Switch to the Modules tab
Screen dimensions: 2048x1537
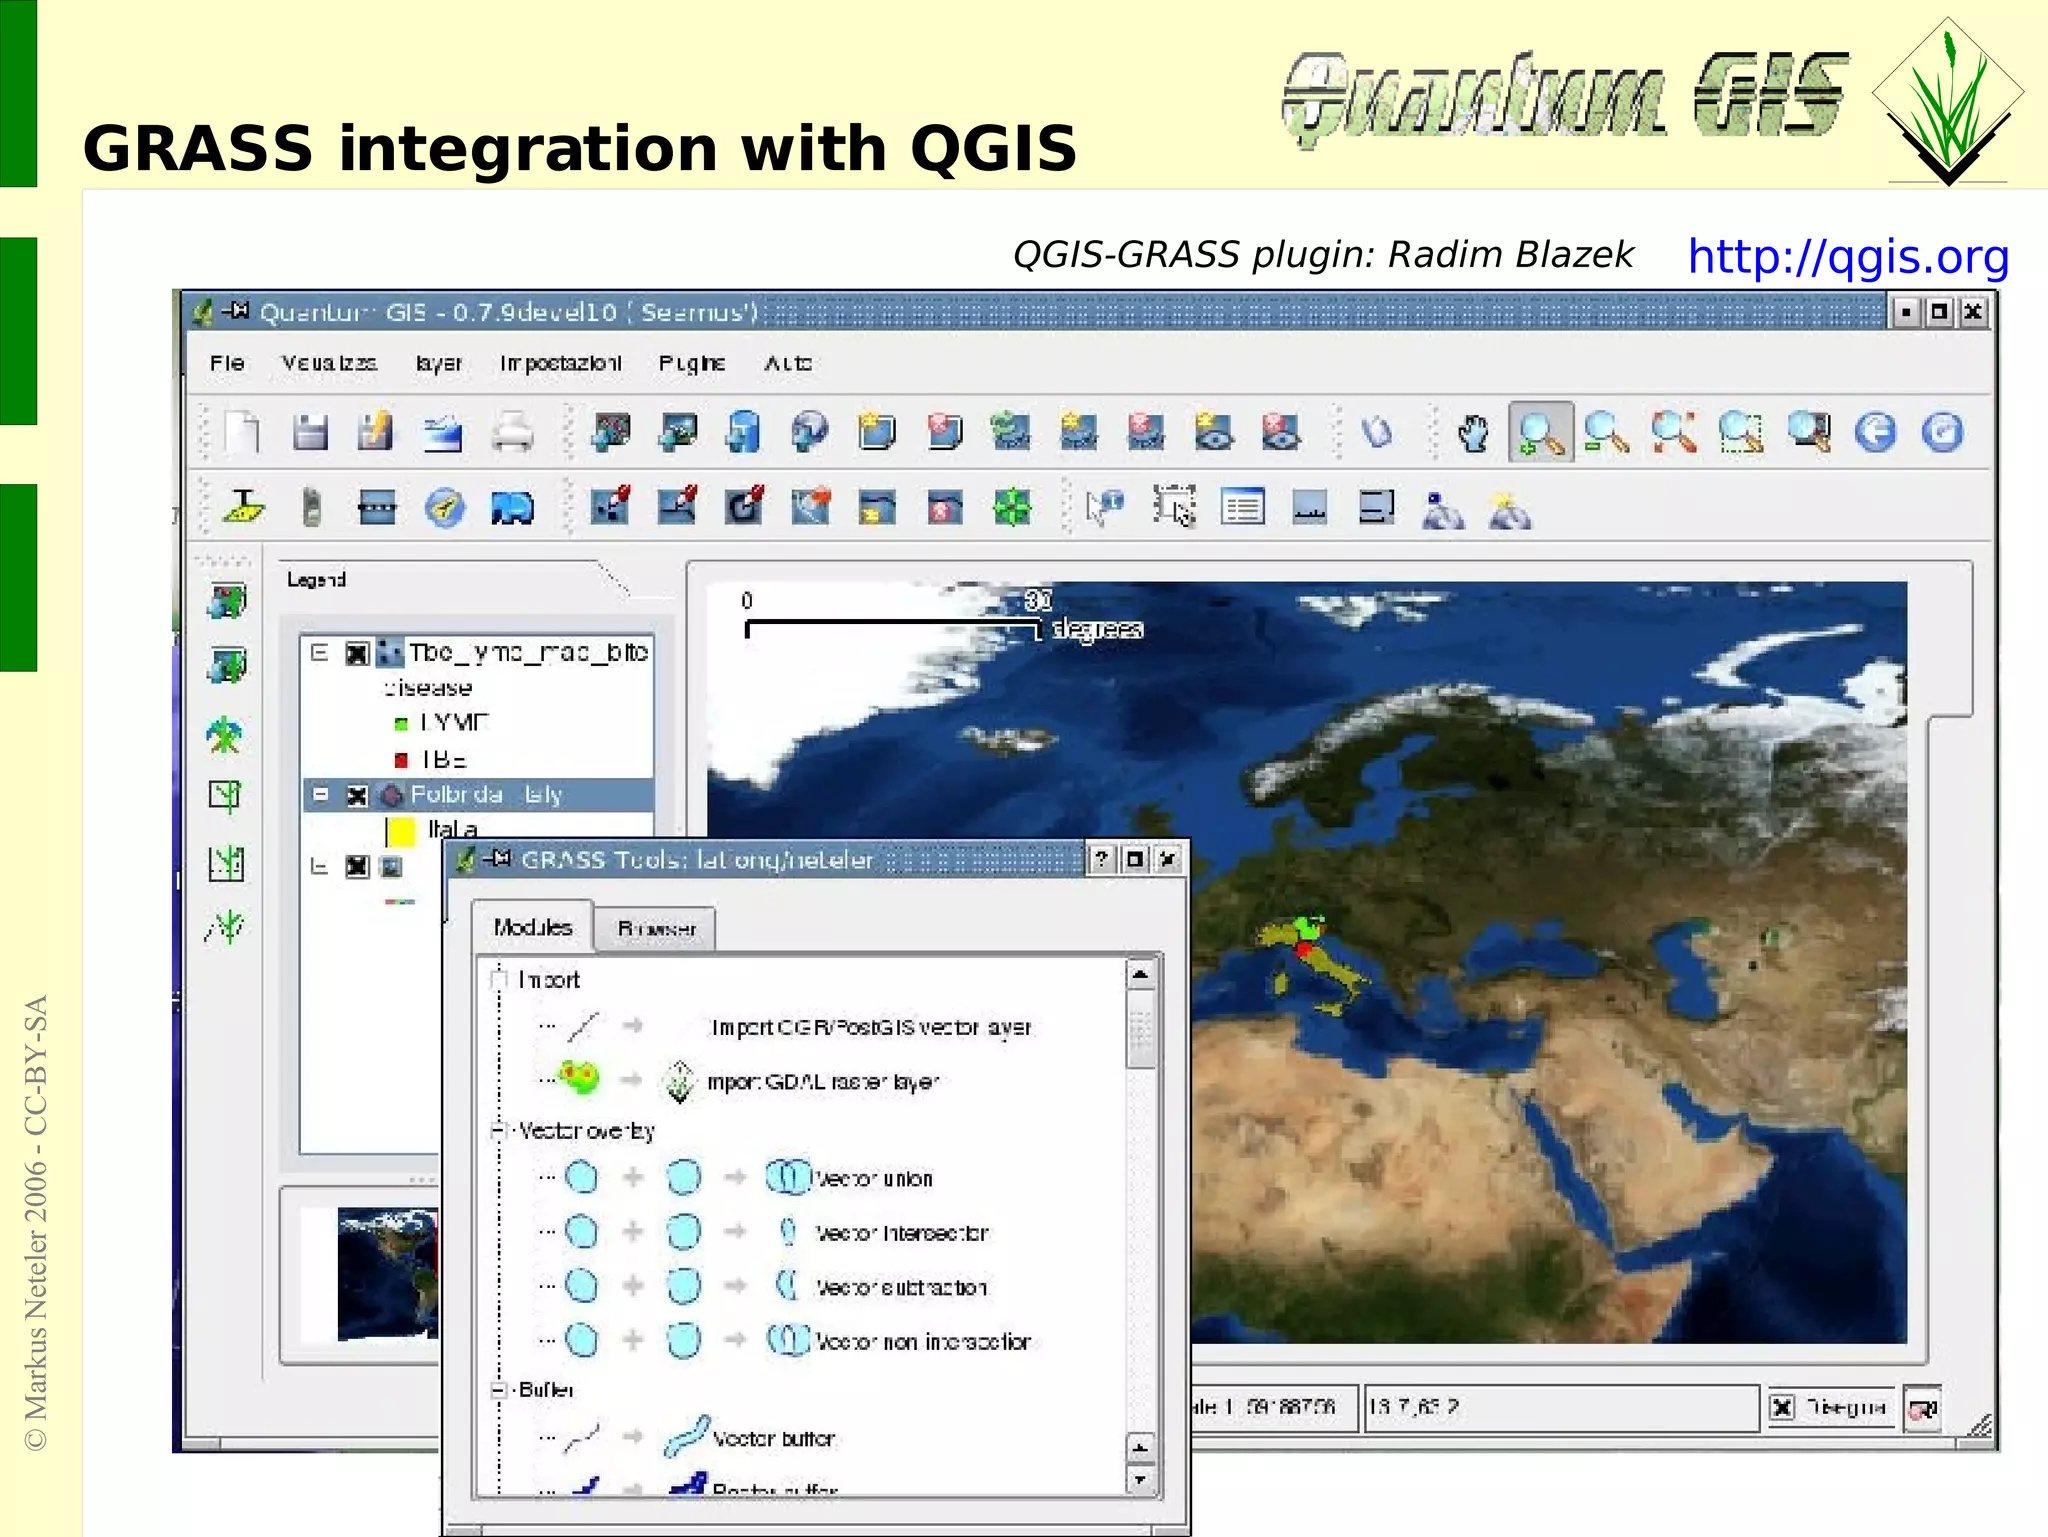tap(533, 927)
